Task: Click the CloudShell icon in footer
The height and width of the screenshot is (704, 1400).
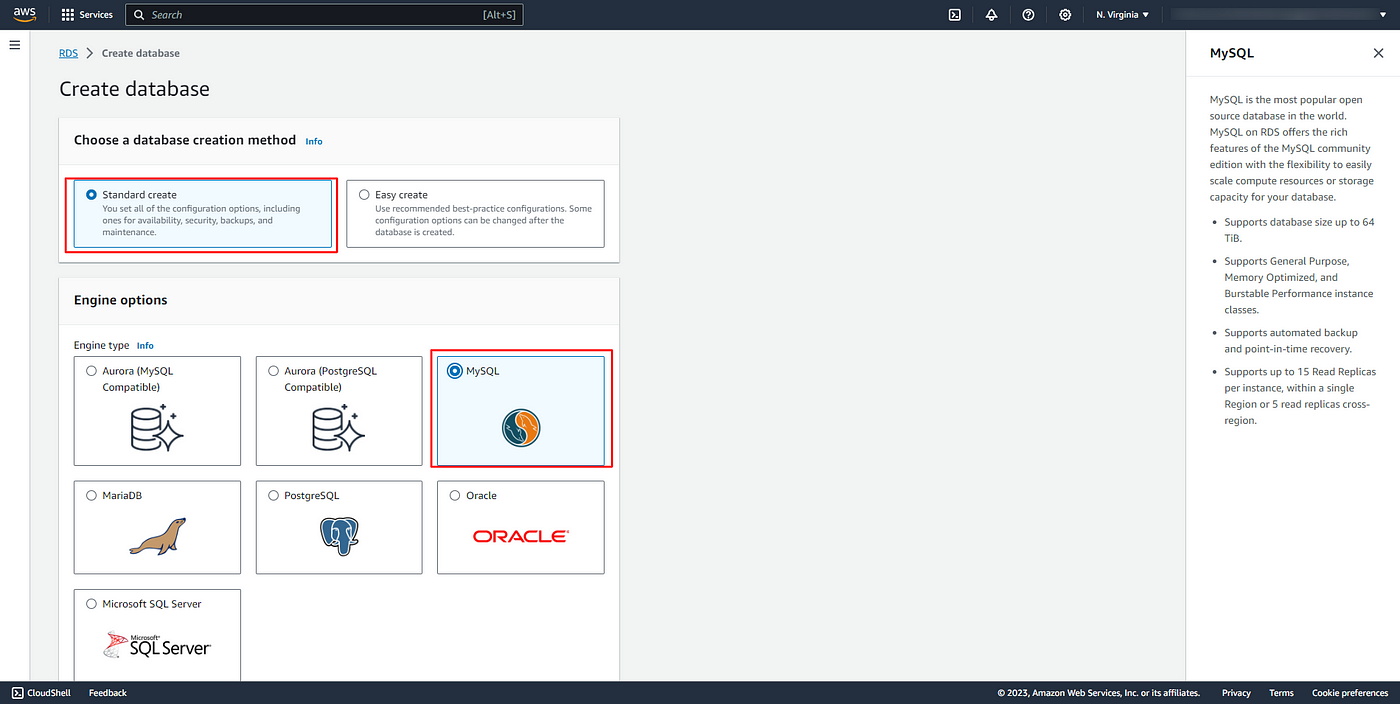Action: click(17, 692)
